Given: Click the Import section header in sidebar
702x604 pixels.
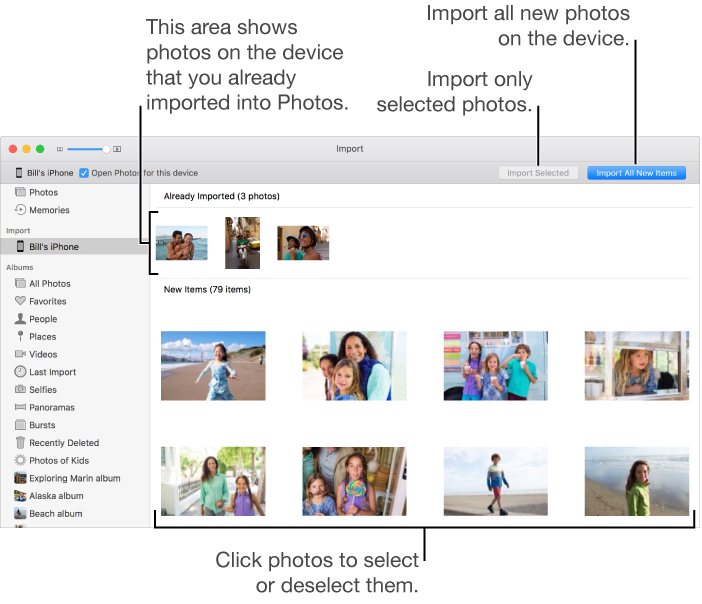Looking at the screenshot, I should pos(18,231).
